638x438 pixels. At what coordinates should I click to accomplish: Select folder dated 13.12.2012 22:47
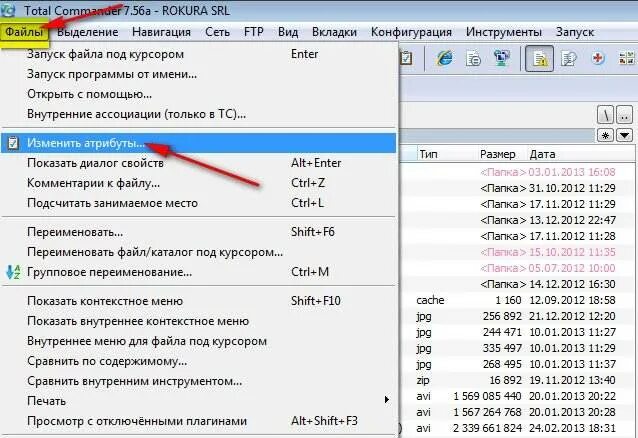518,220
